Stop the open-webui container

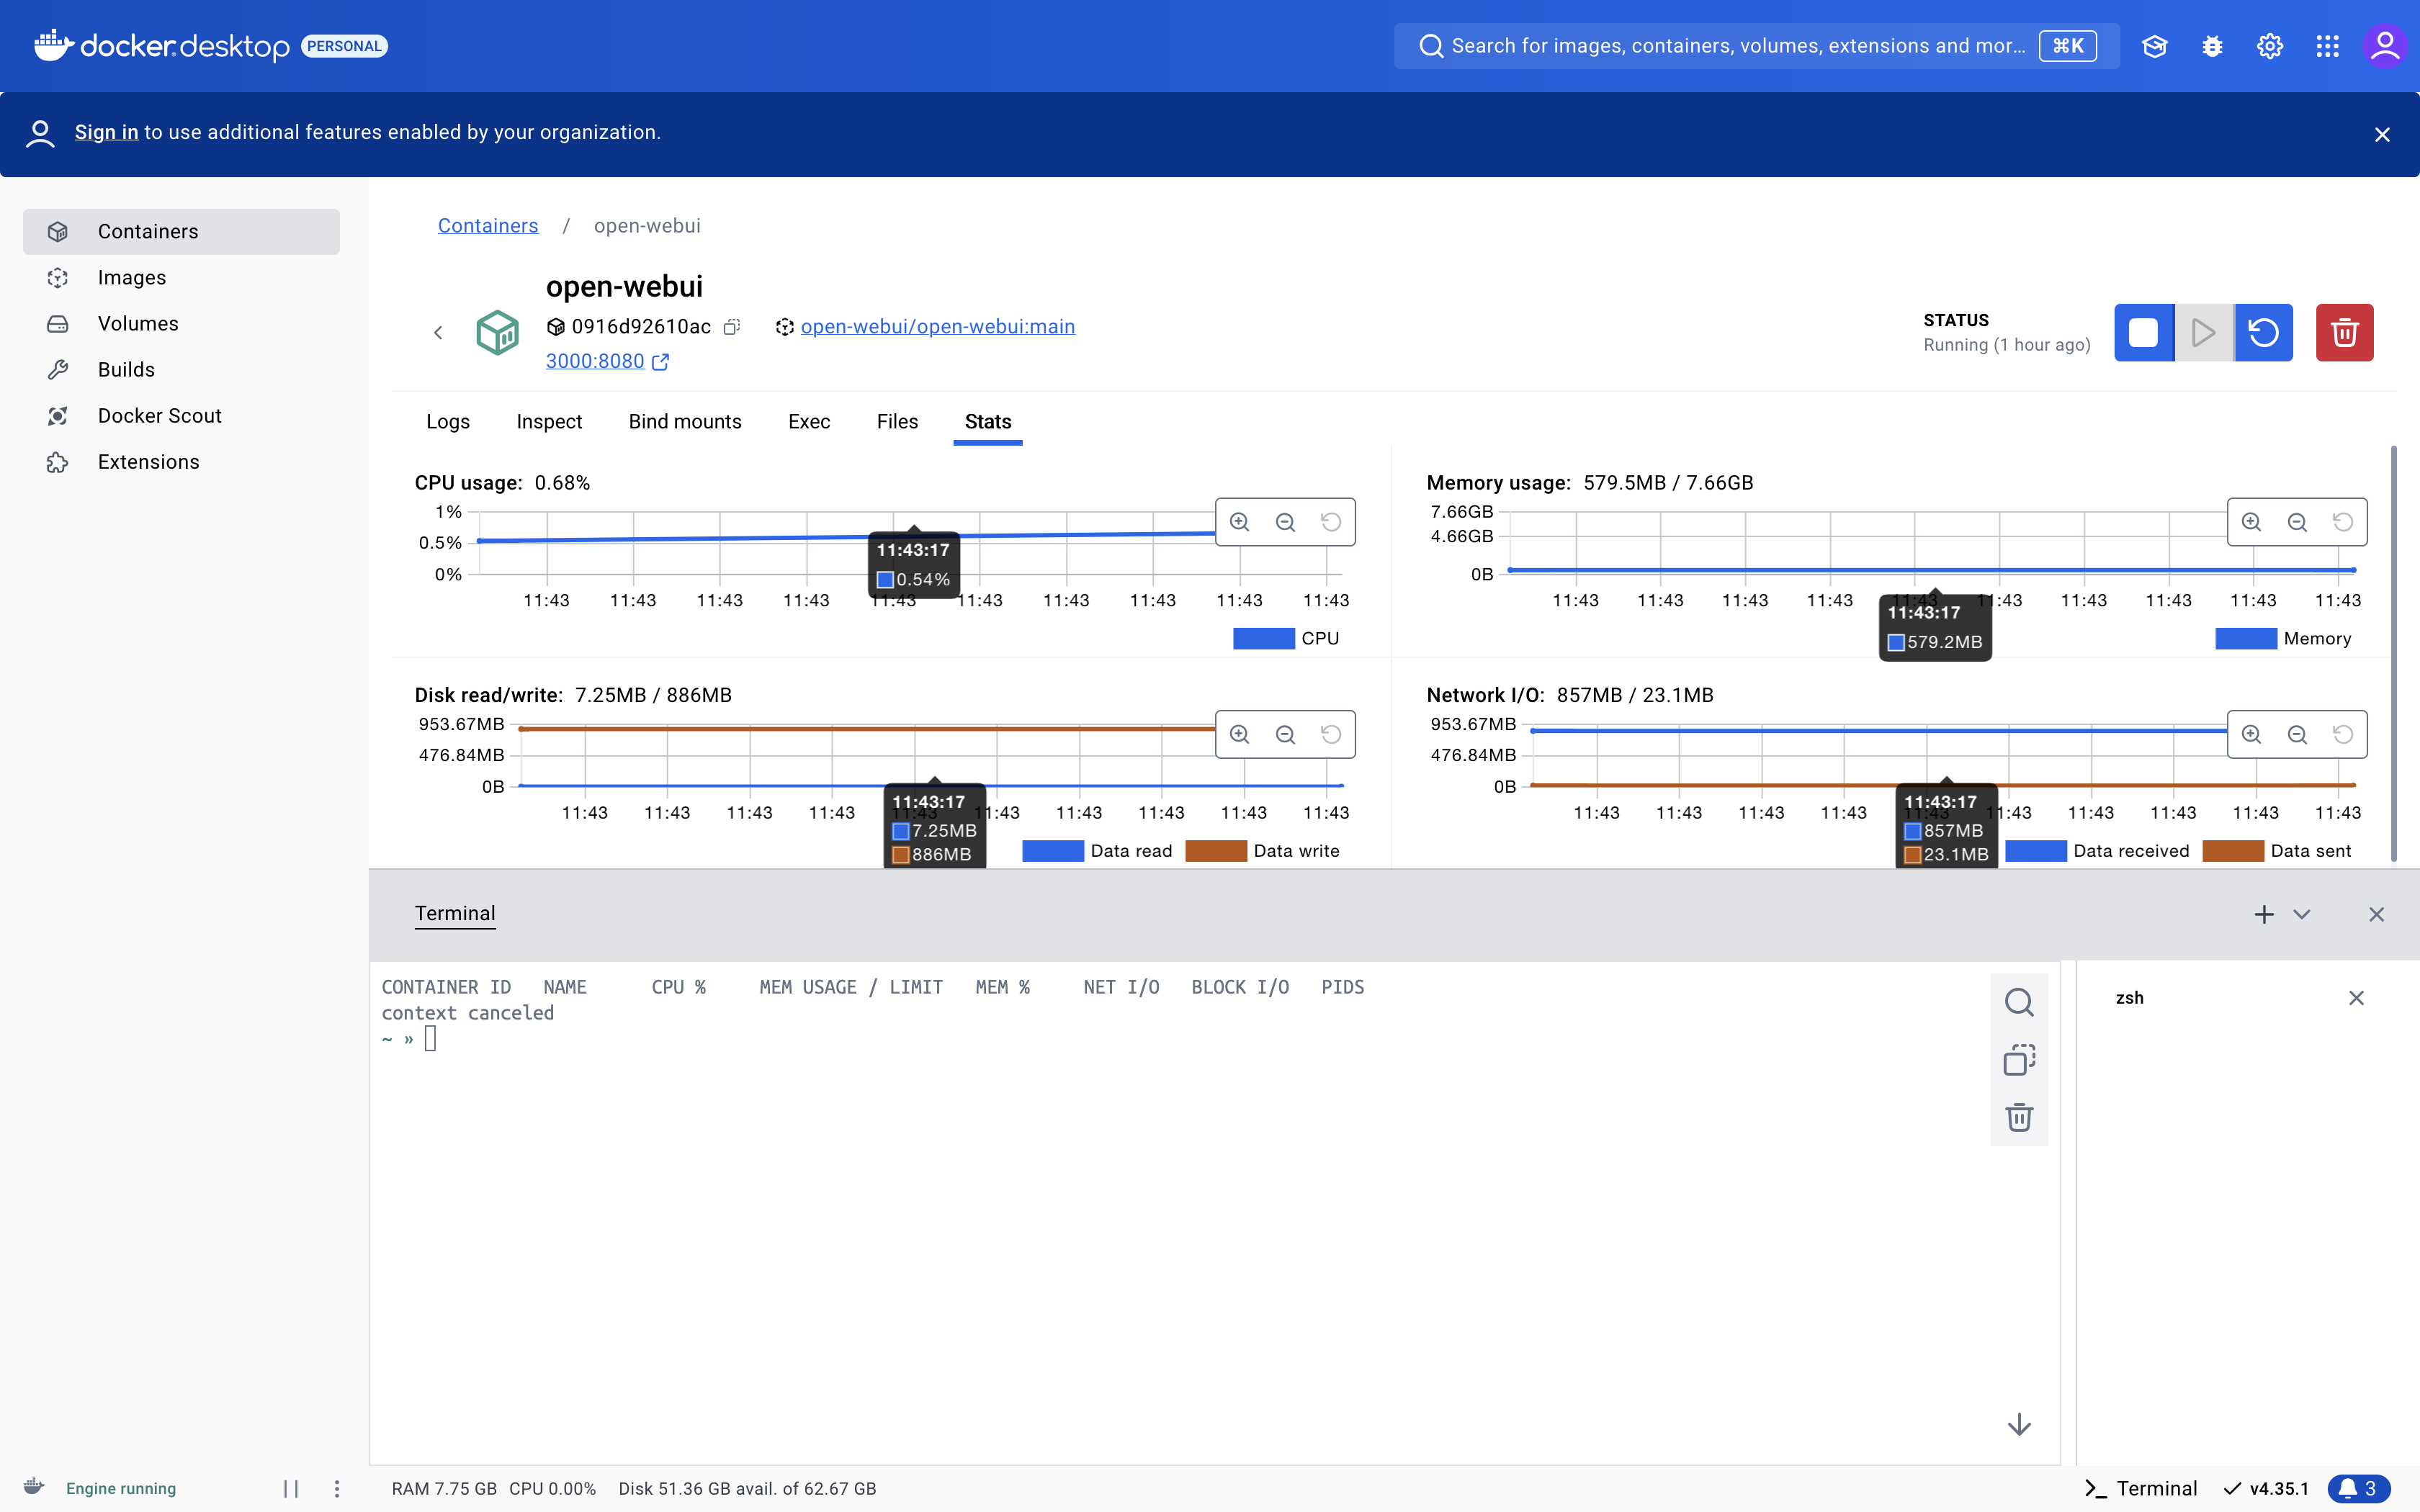pos(2144,332)
